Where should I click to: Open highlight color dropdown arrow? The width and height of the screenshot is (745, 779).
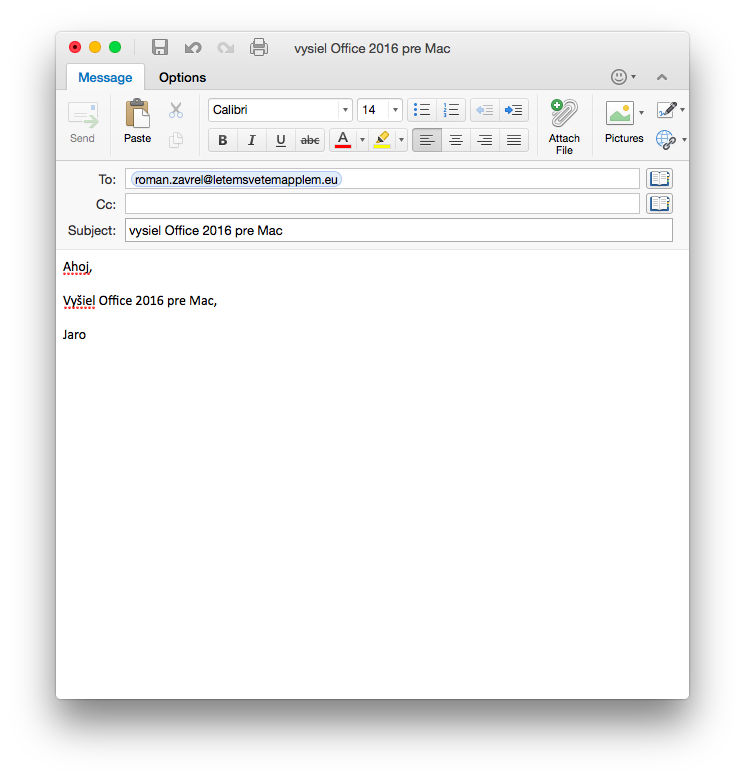click(401, 140)
